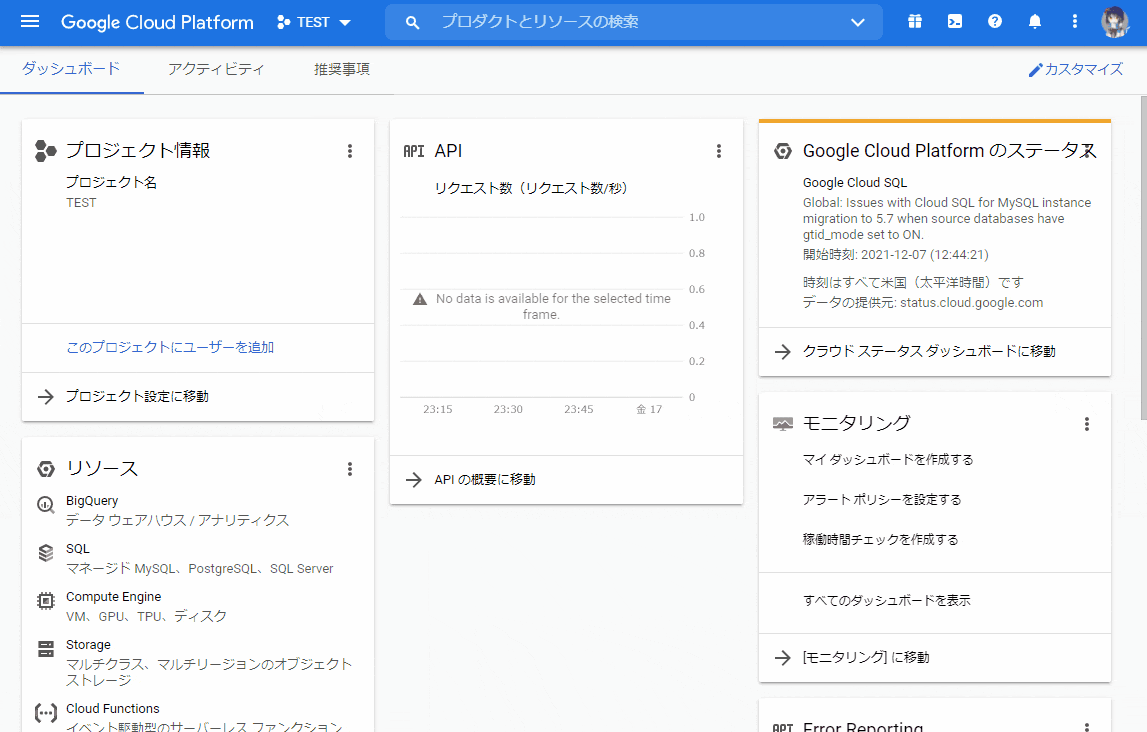Click inside the product search field
Image resolution: width=1147 pixels, height=732 pixels.
600,21
